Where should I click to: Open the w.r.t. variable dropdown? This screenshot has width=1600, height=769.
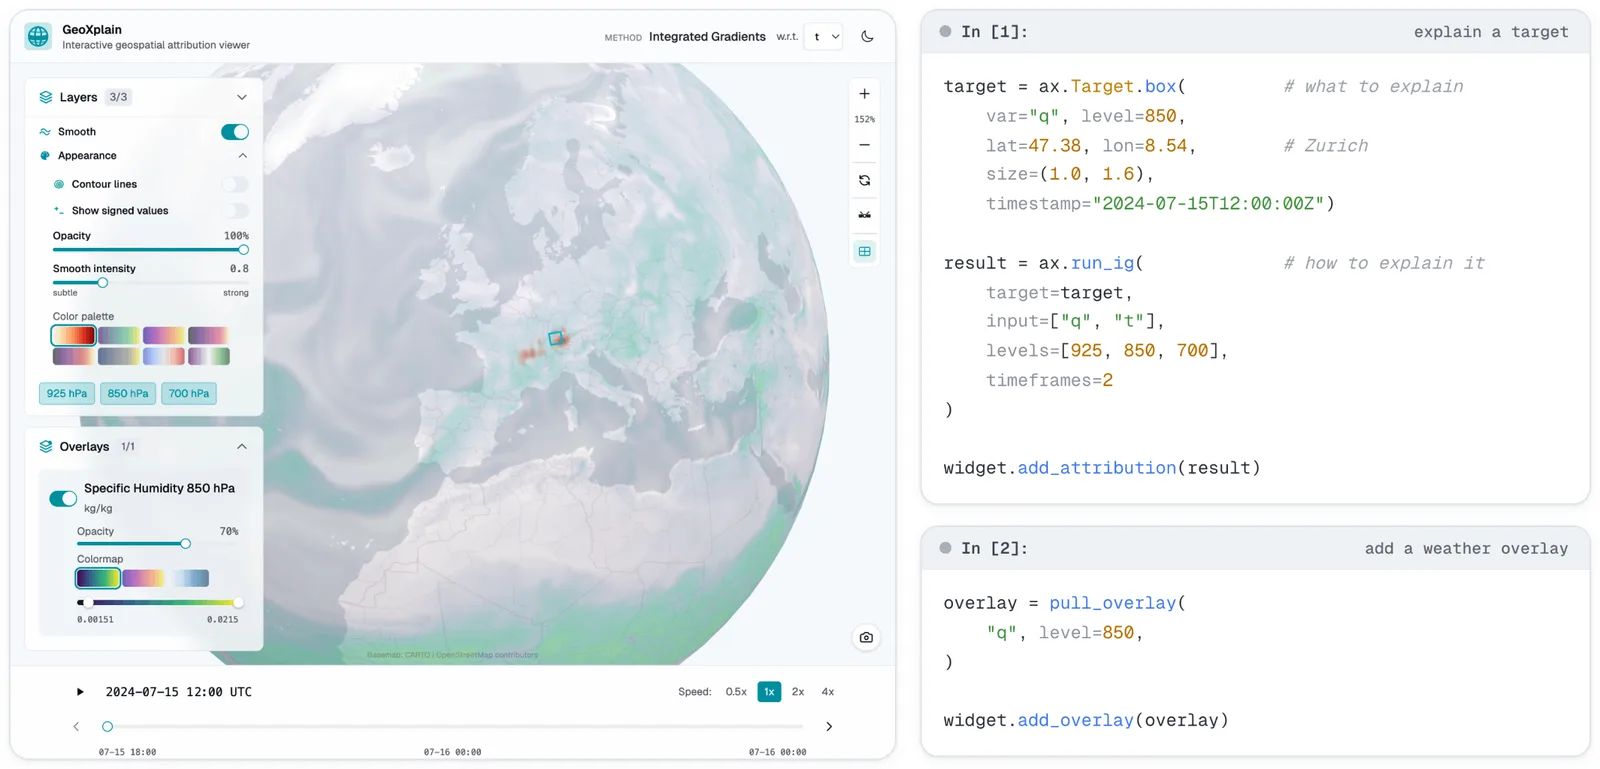tap(825, 37)
